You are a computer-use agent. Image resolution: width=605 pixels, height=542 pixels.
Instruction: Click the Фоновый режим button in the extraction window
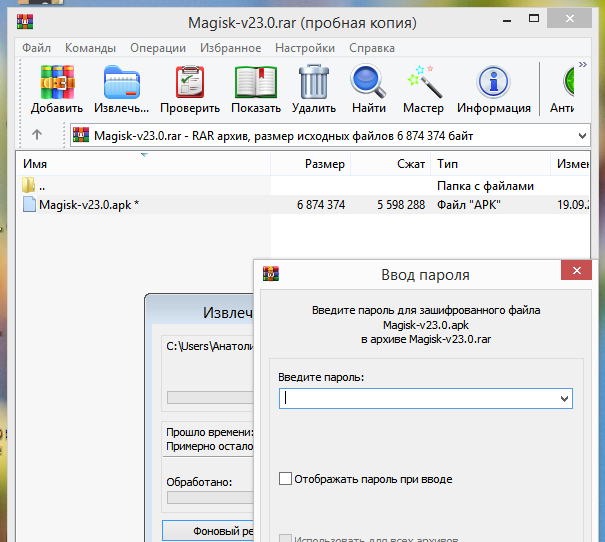[208, 531]
